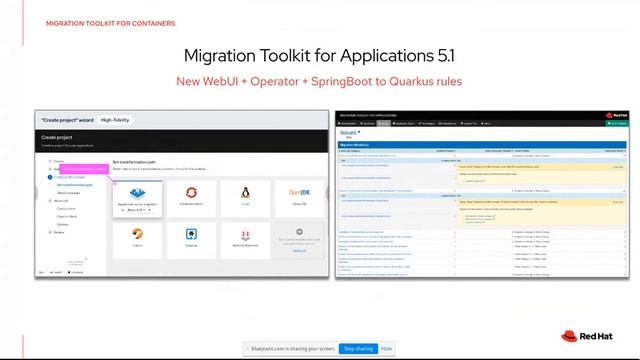Click Hide in the screen sharing bar
The height and width of the screenshot is (360, 640).
387,349
